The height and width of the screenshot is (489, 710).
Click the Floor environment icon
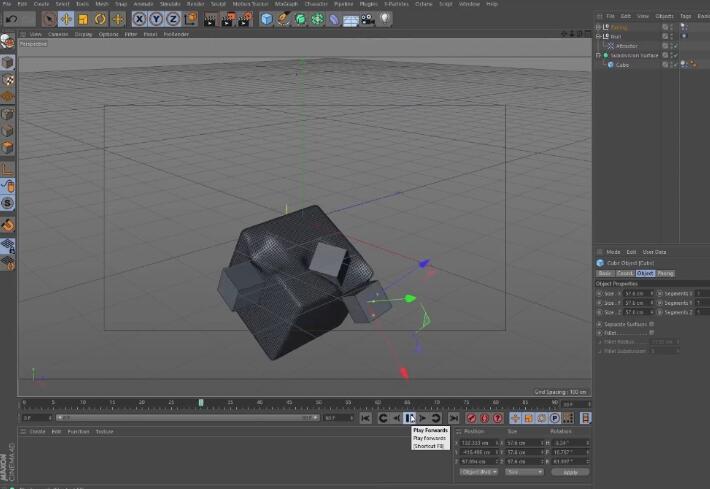tap(350, 20)
